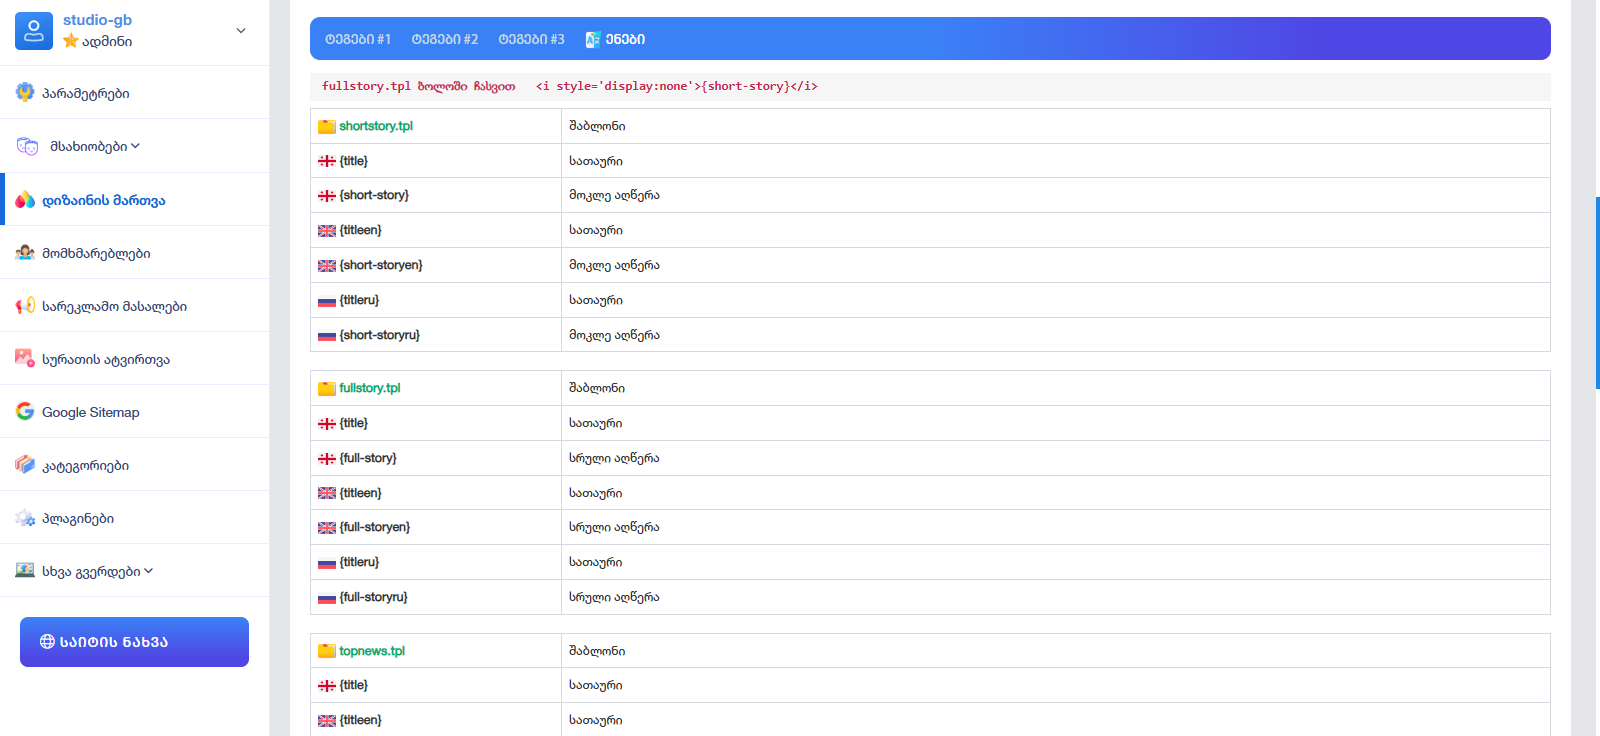1600x736 pixels.
Task: Click the პლაგინები plugins icon
Action: 25,518
